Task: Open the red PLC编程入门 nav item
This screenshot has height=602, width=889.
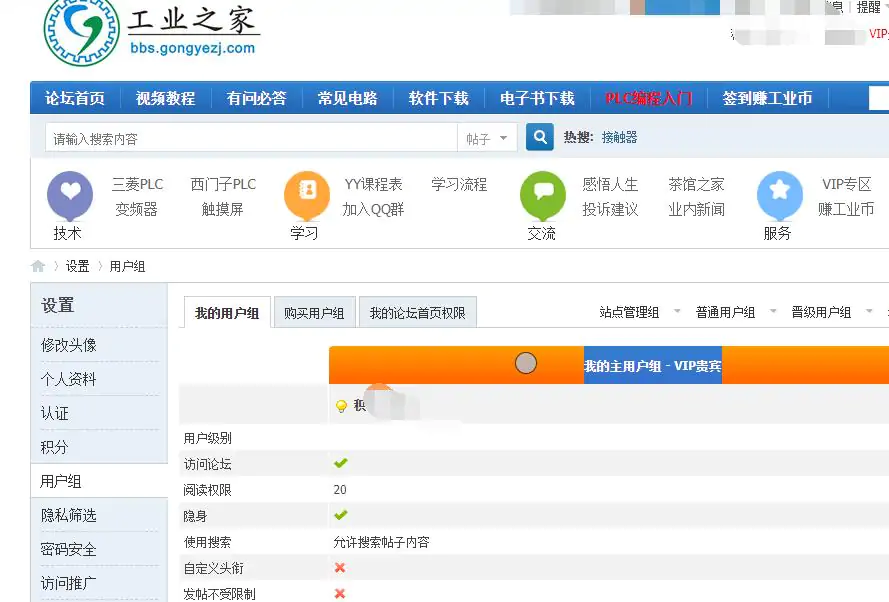Action: pyautogui.click(x=649, y=98)
